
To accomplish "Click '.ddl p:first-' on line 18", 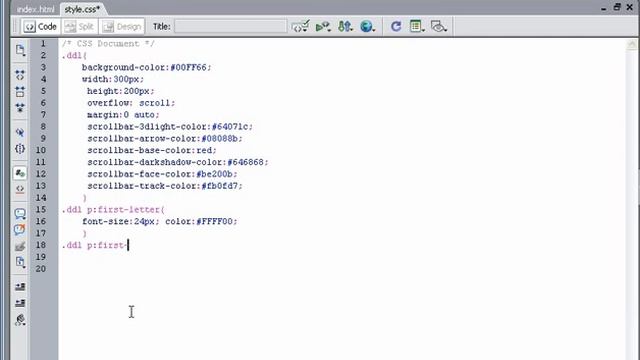I will (95, 245).
